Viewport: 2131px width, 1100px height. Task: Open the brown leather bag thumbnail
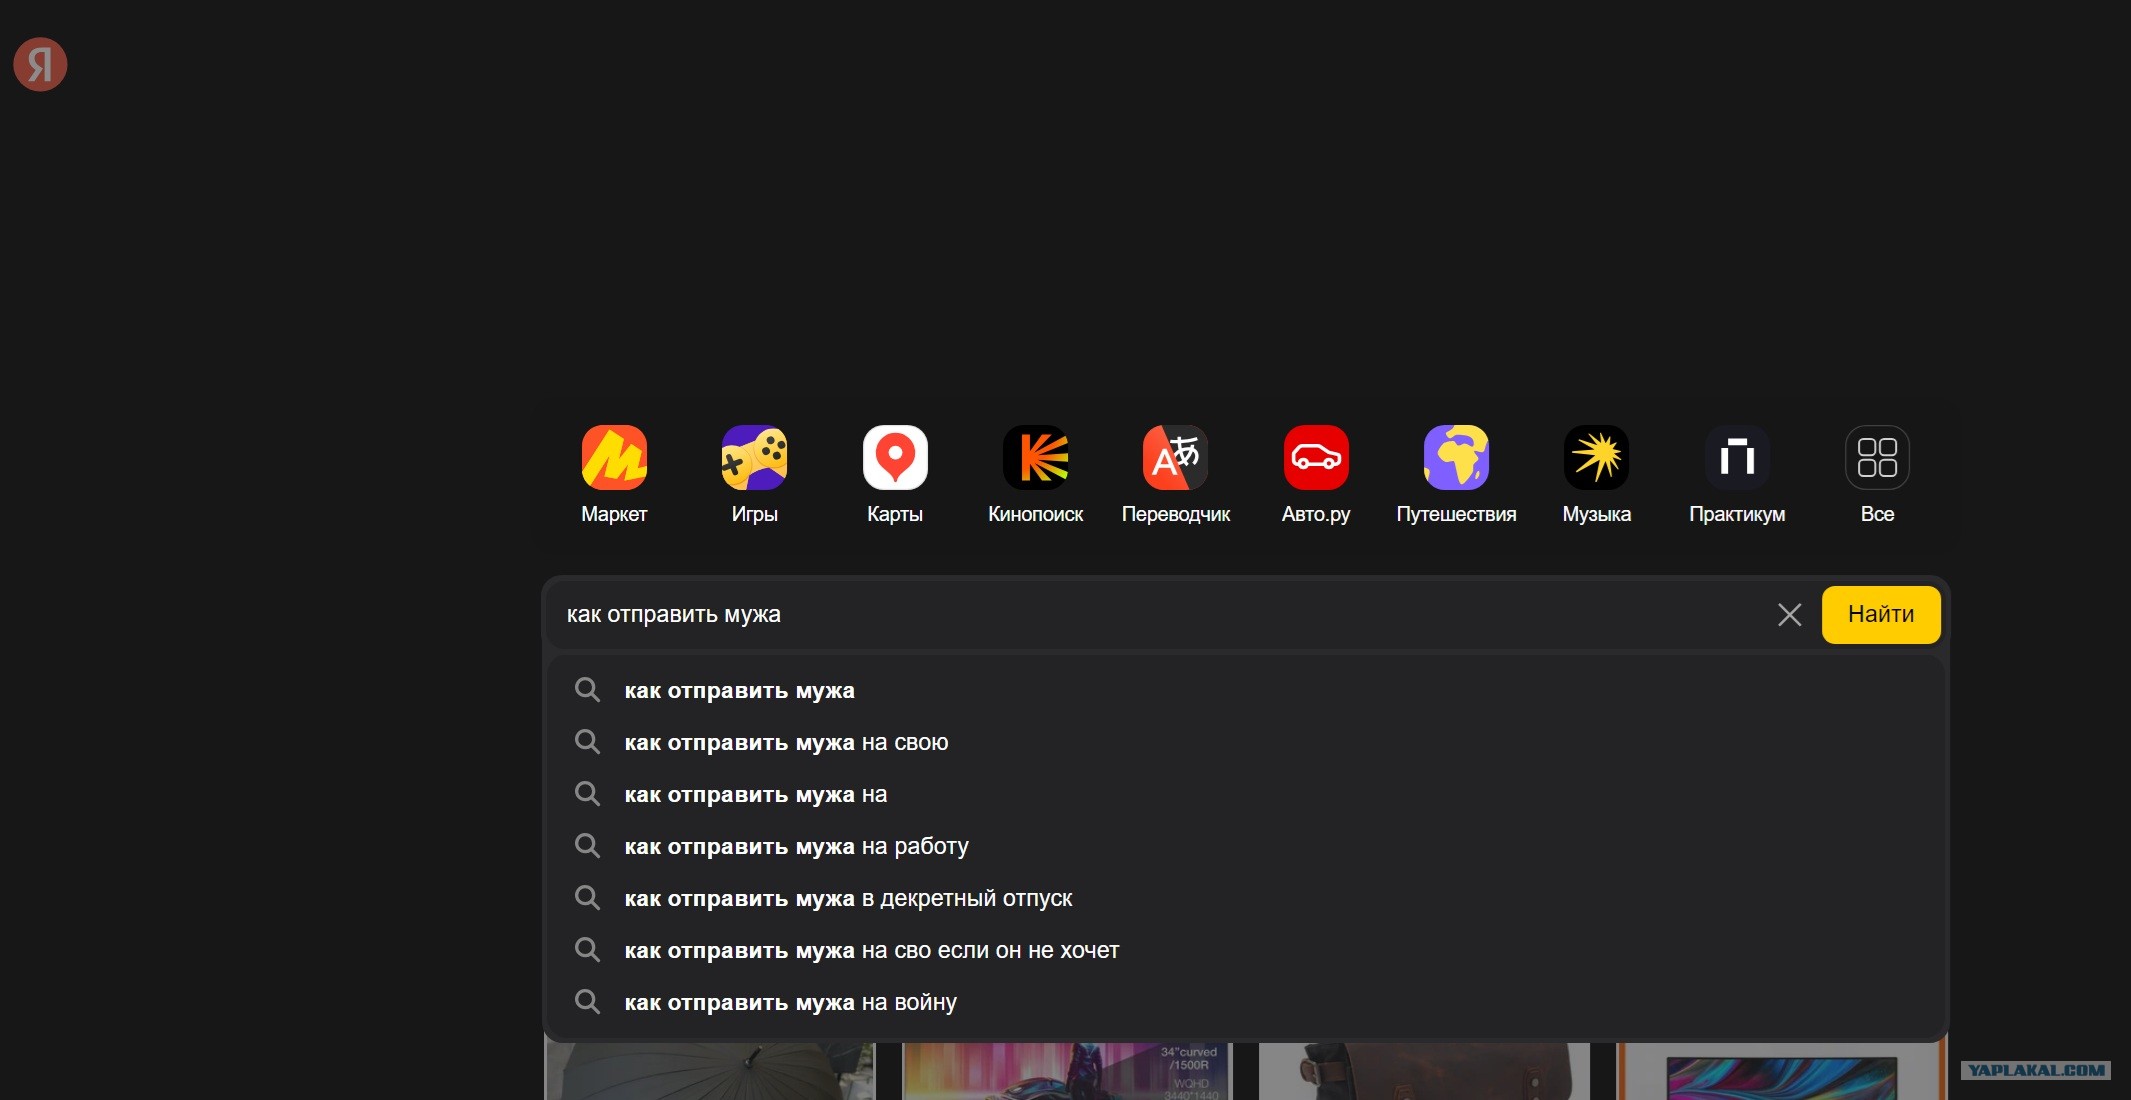point(1424,1071)
